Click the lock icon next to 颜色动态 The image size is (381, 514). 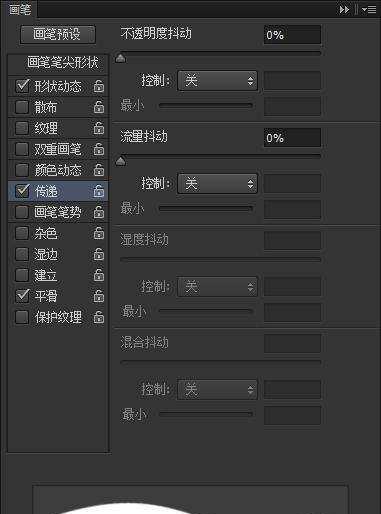[x=99, y=170]
